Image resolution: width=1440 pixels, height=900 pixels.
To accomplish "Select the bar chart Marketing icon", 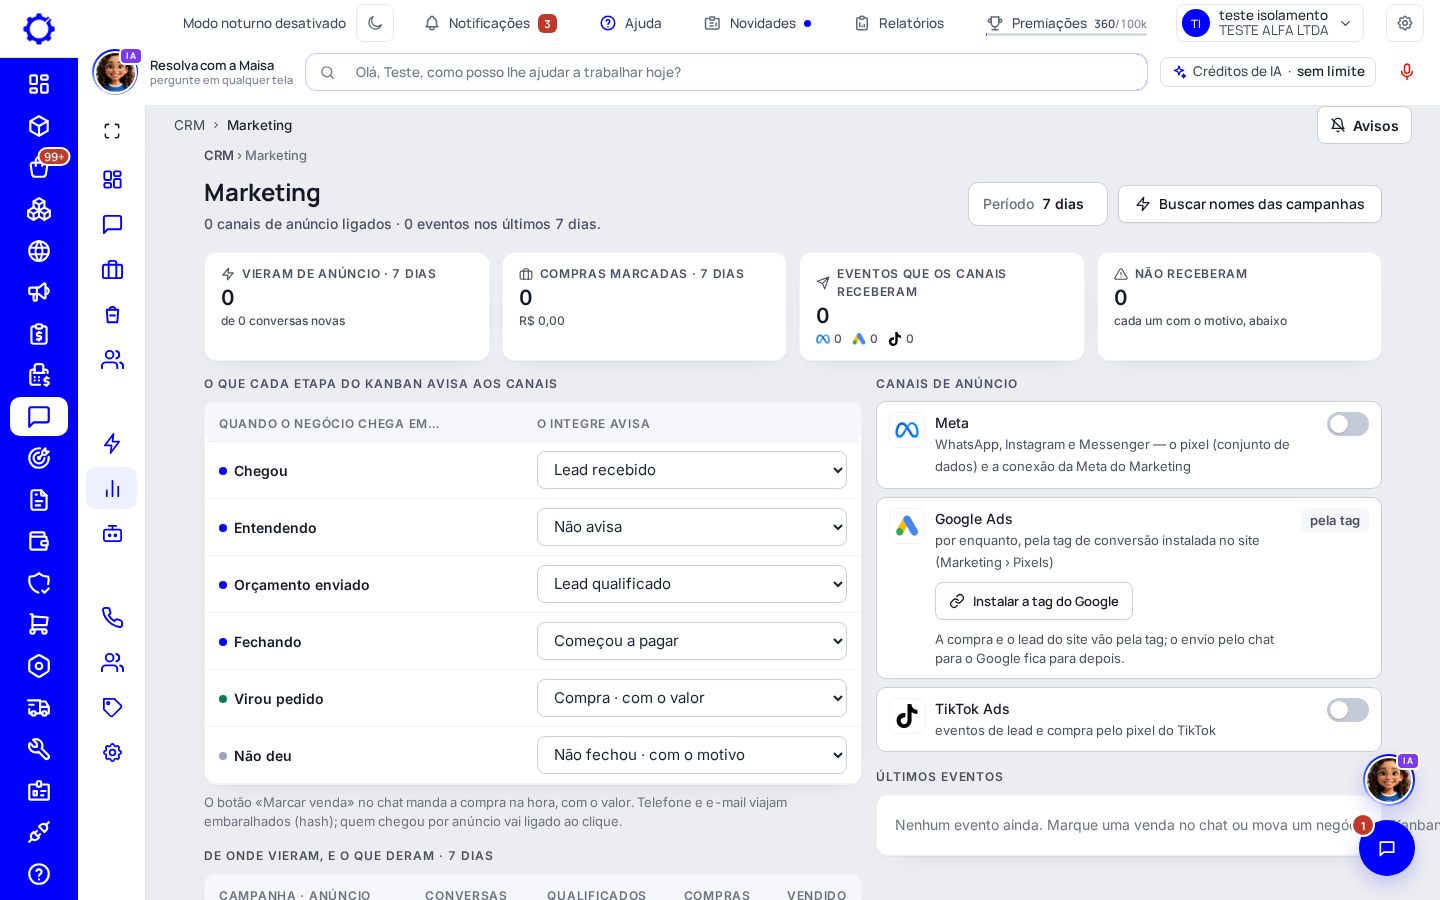I will tap(112, 488).
